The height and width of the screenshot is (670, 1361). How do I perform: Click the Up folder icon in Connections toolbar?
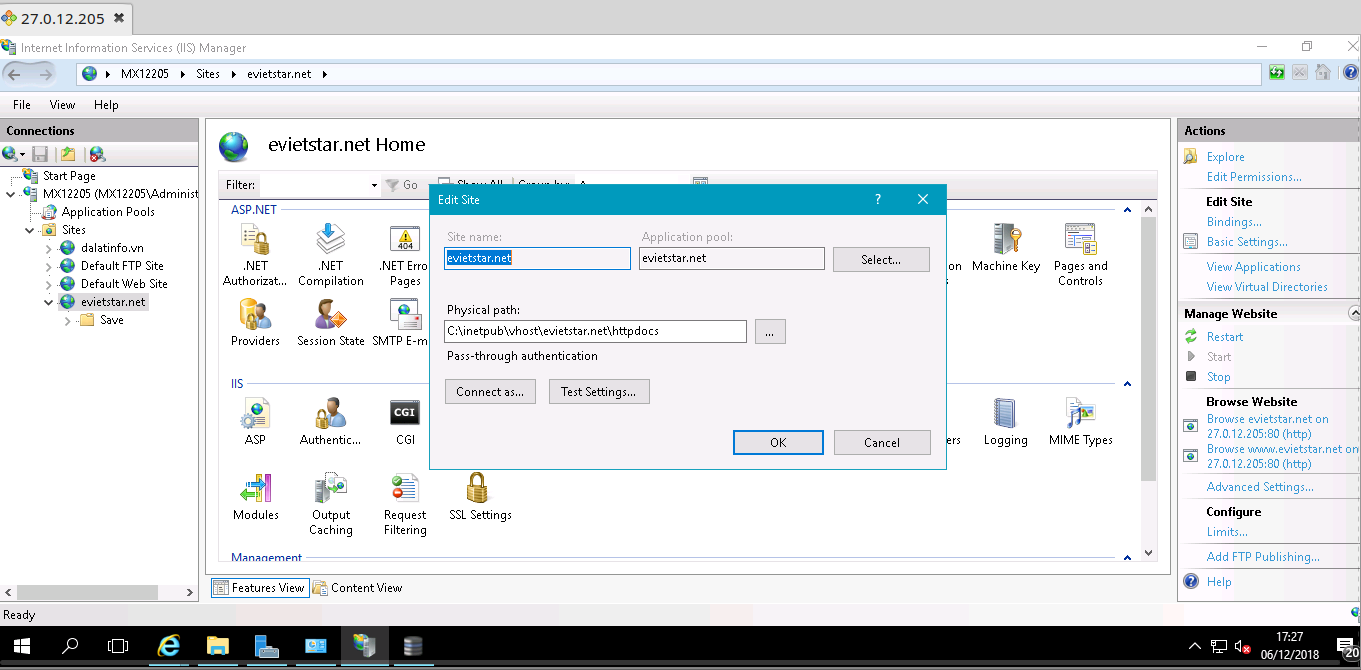68,154
